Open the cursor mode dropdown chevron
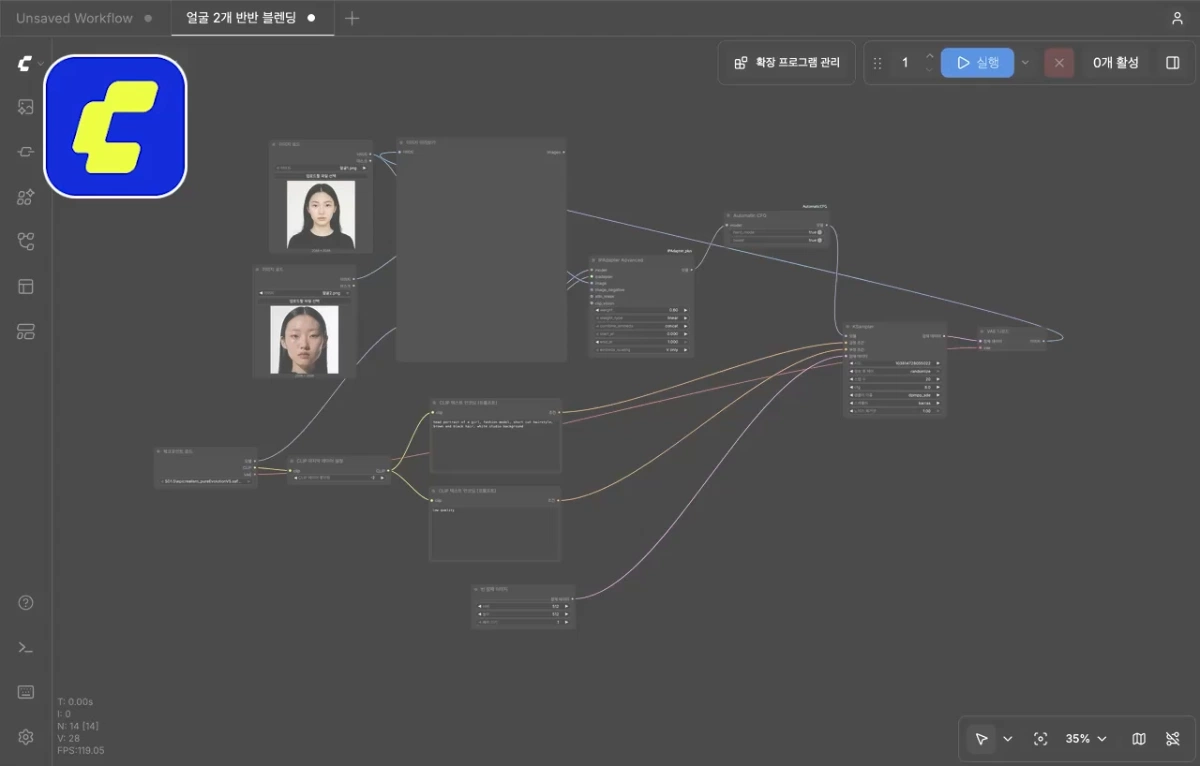This screenshot has height=766, width=1200. pos(1008,739)
